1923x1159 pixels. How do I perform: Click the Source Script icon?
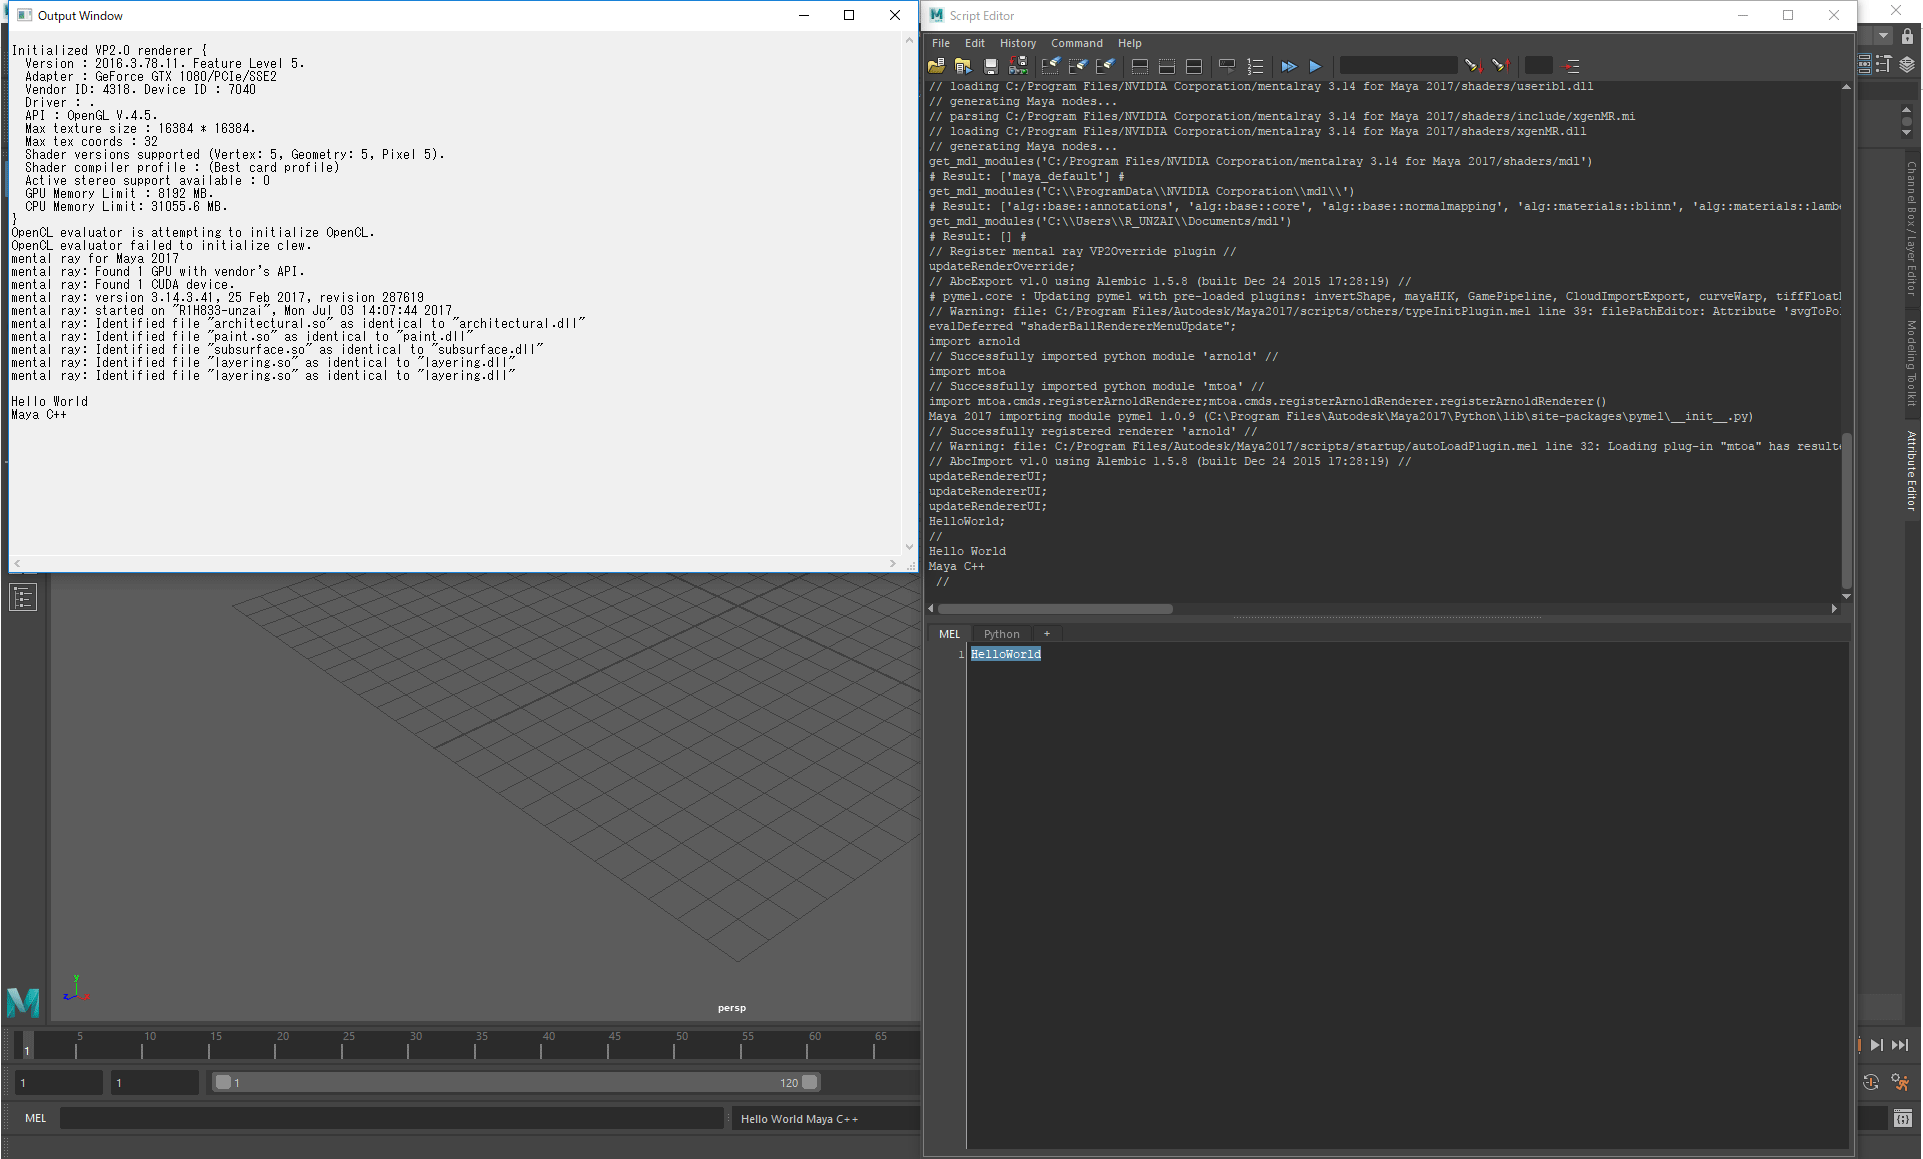[x=963, y=66]
